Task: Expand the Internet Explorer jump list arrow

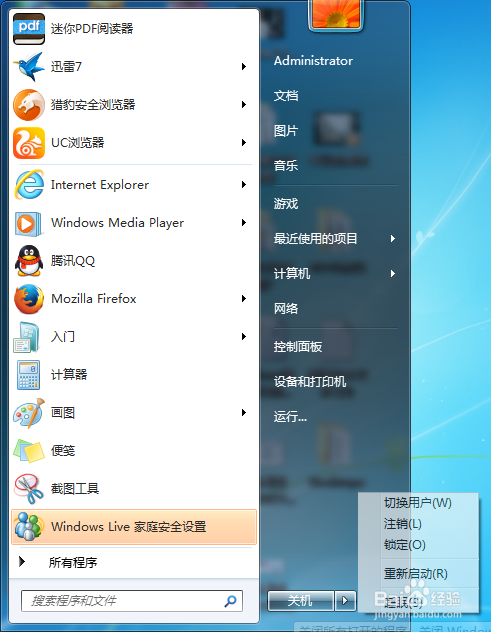Action: [x=244, y=185]
